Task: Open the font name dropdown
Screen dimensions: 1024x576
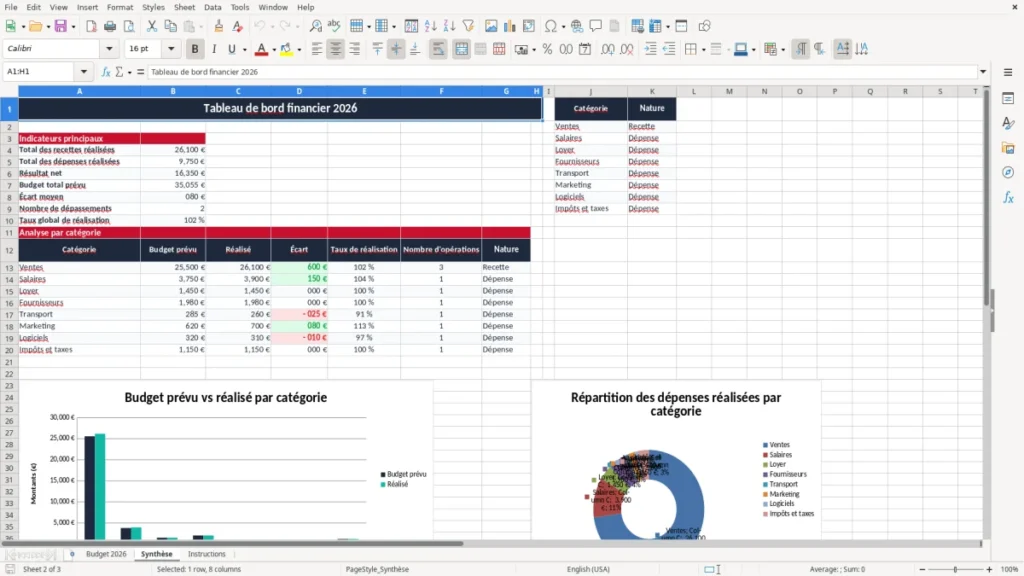Action: pos(109,48)
